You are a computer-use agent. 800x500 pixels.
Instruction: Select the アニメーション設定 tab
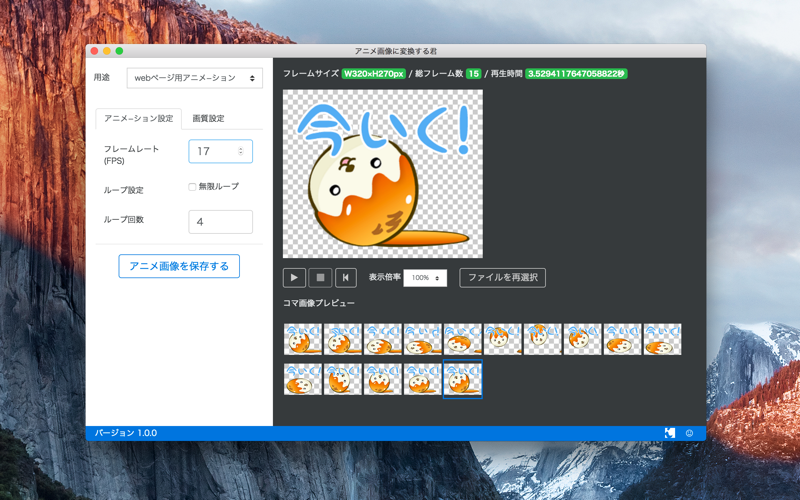139,118
